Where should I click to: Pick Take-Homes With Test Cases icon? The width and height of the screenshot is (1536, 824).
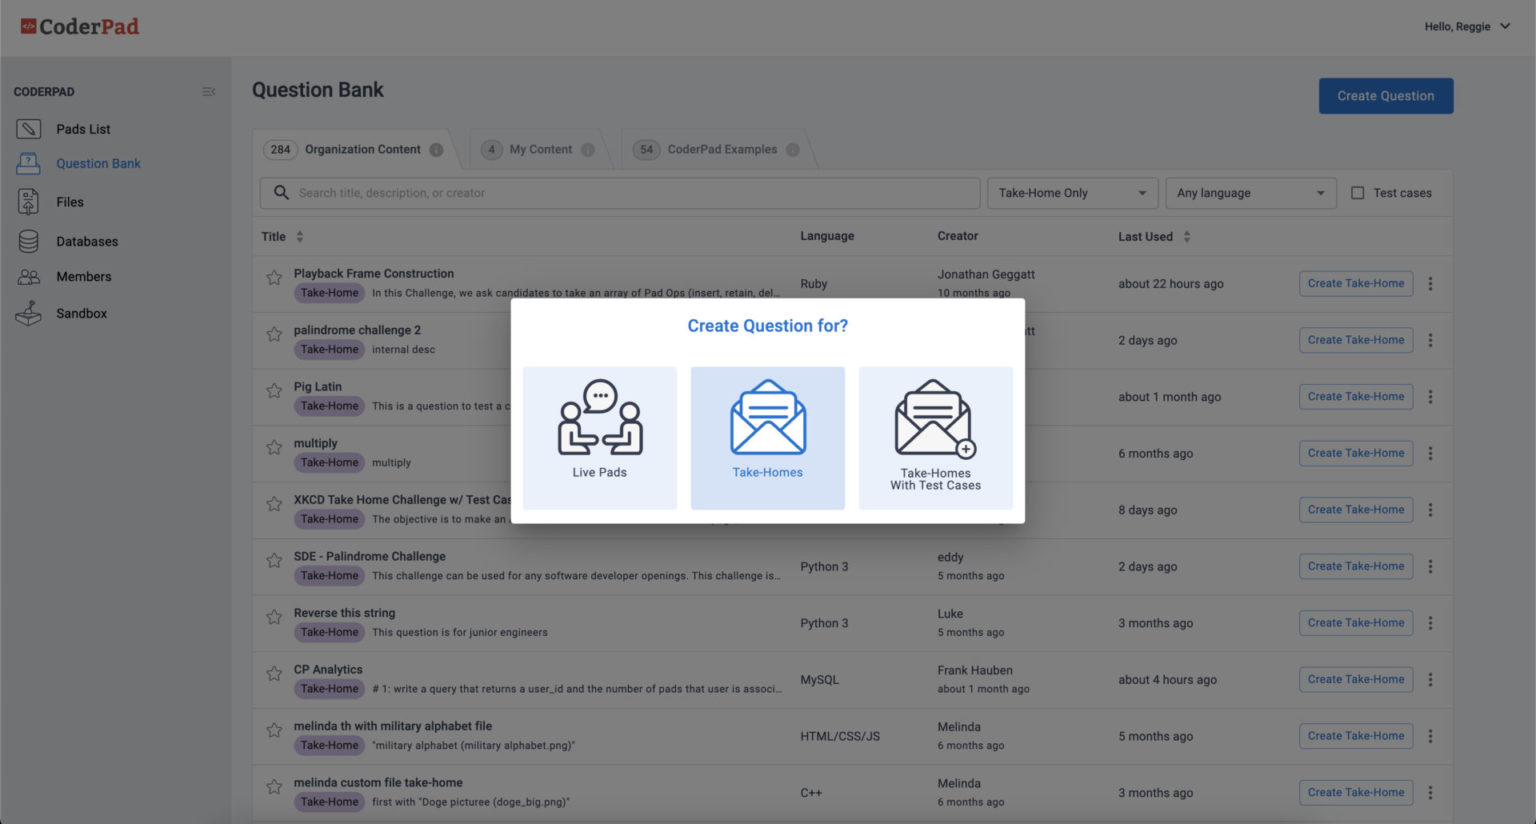point(935,419)
